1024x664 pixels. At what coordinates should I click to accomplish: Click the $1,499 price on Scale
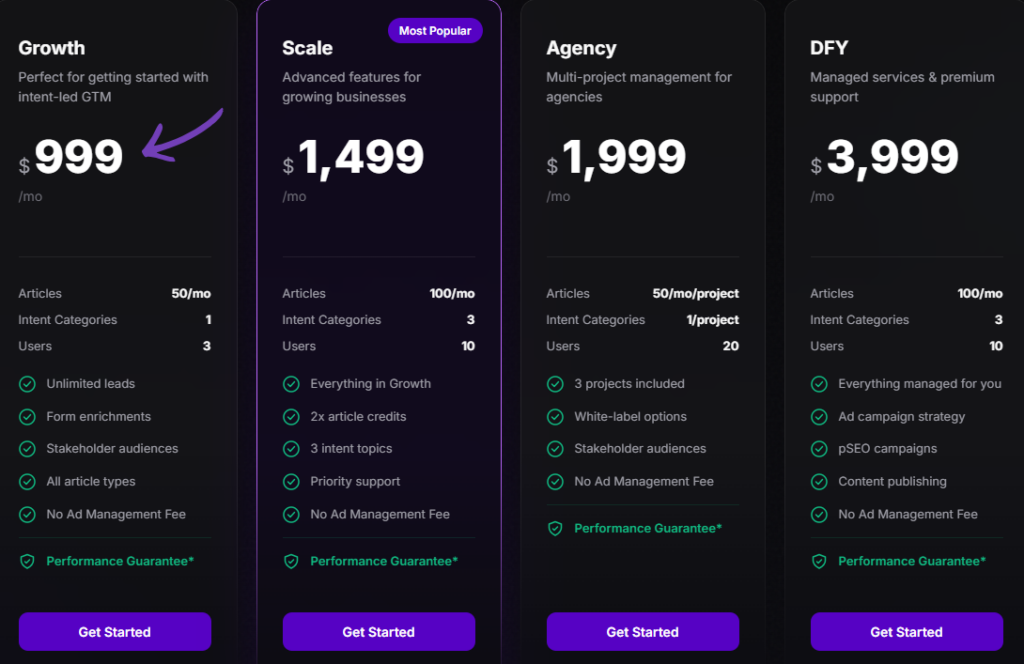360,155
